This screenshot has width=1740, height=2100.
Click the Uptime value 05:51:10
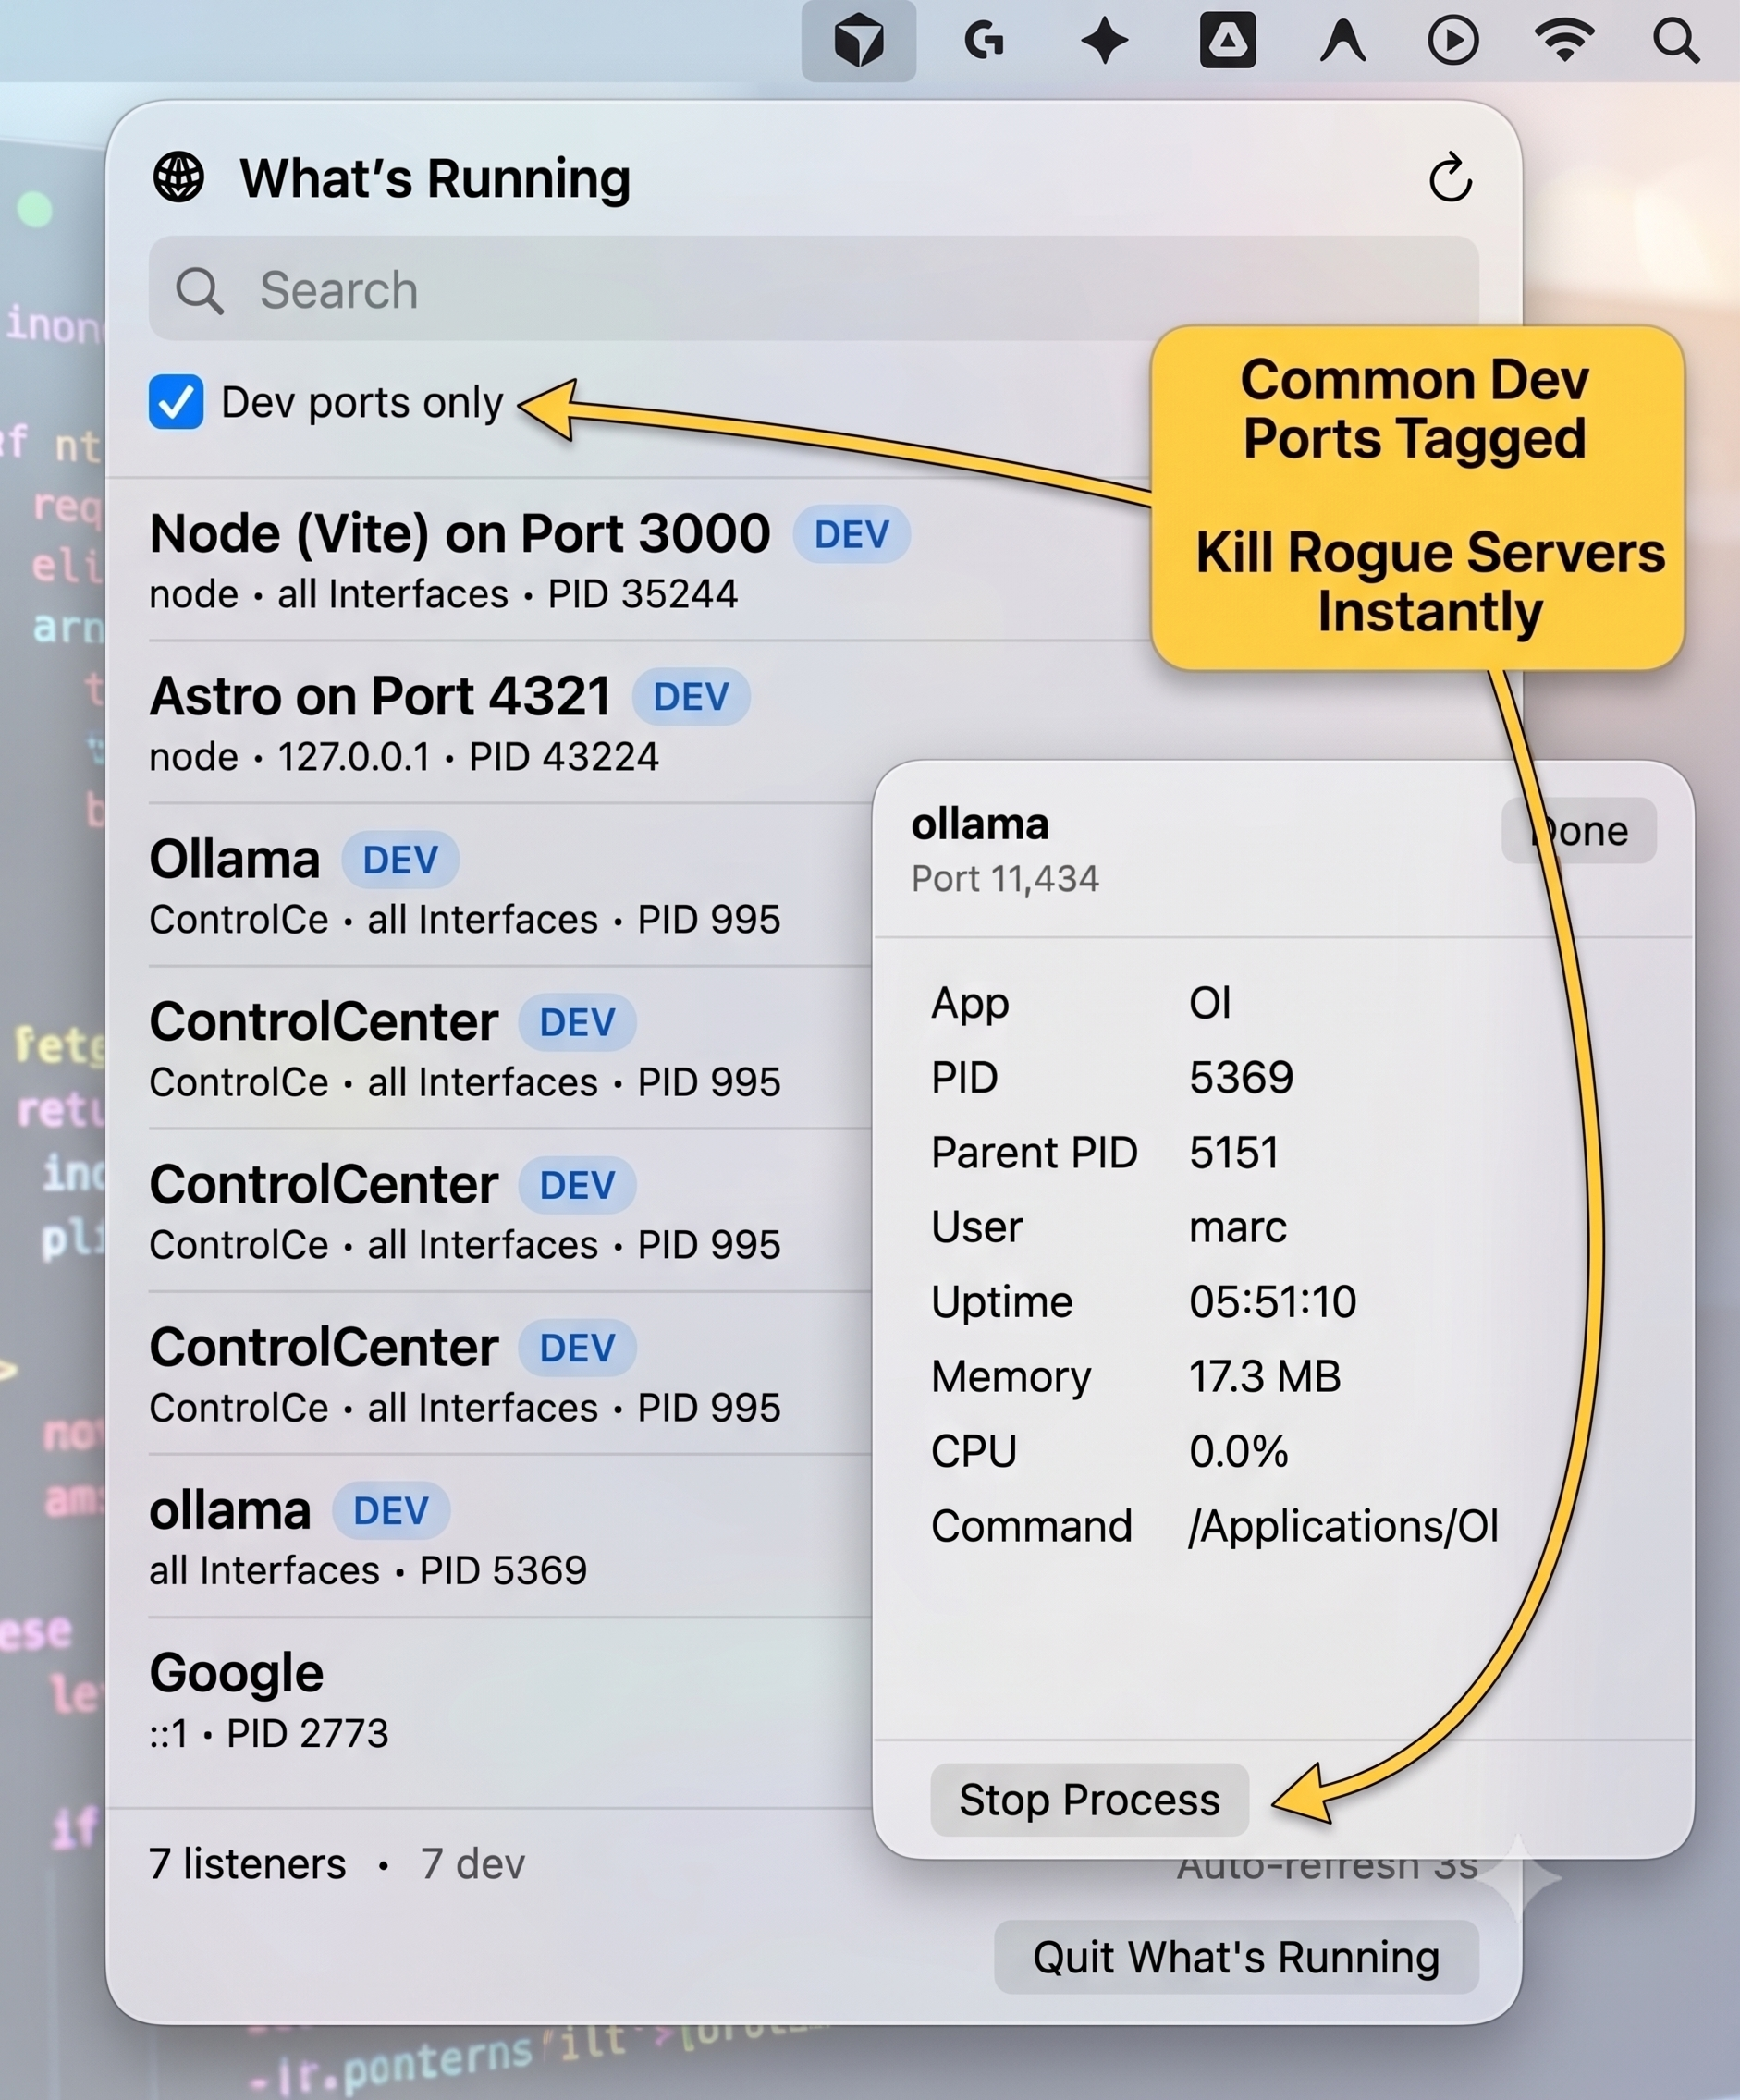tap(1272, 1302)
